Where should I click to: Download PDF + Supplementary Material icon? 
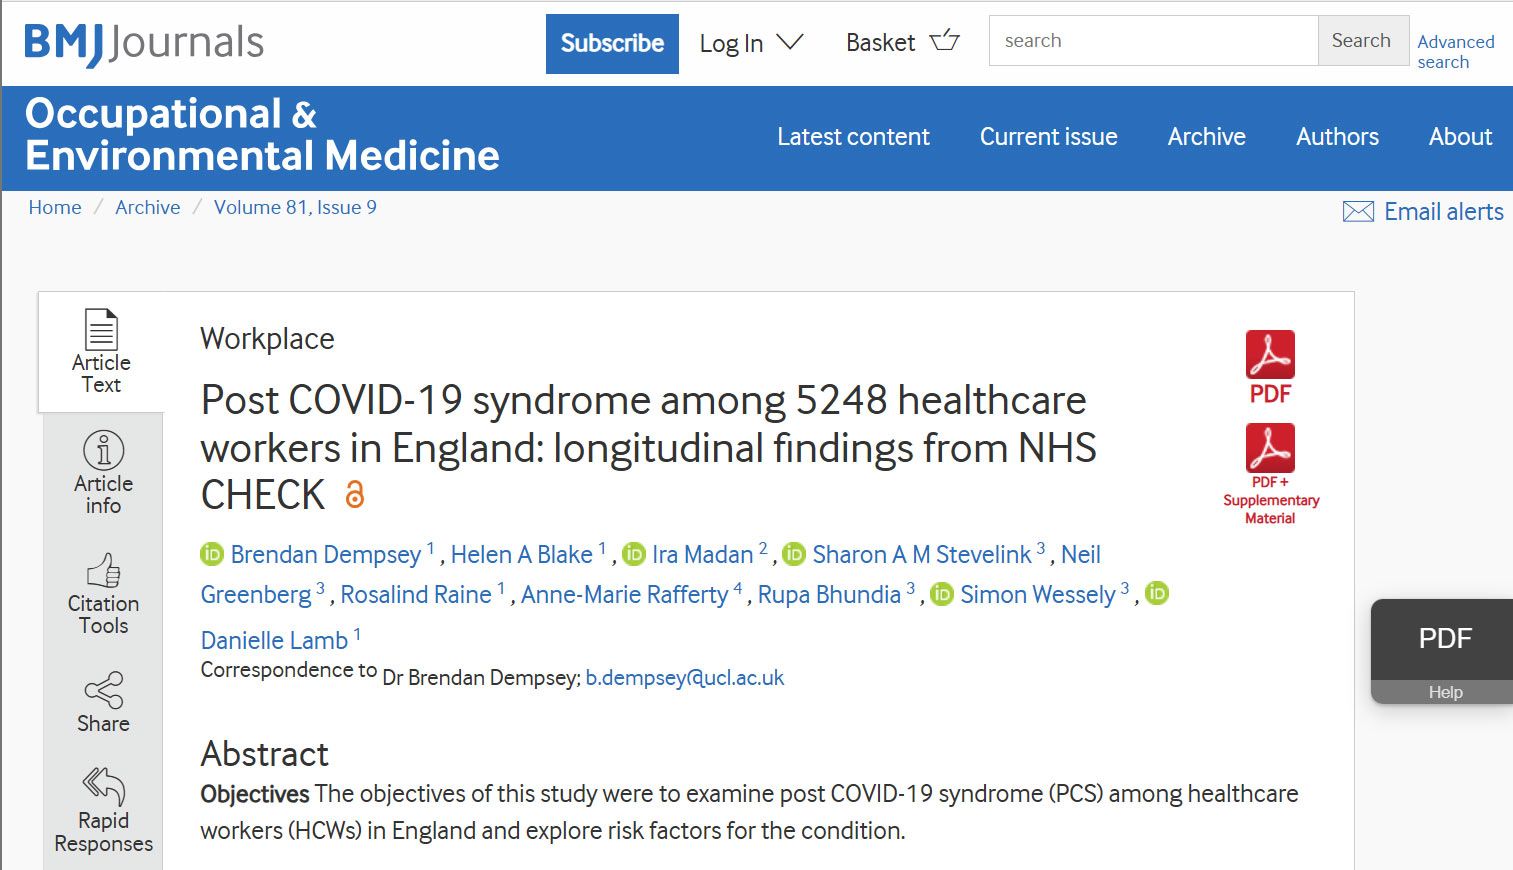tap(1269, 448)
